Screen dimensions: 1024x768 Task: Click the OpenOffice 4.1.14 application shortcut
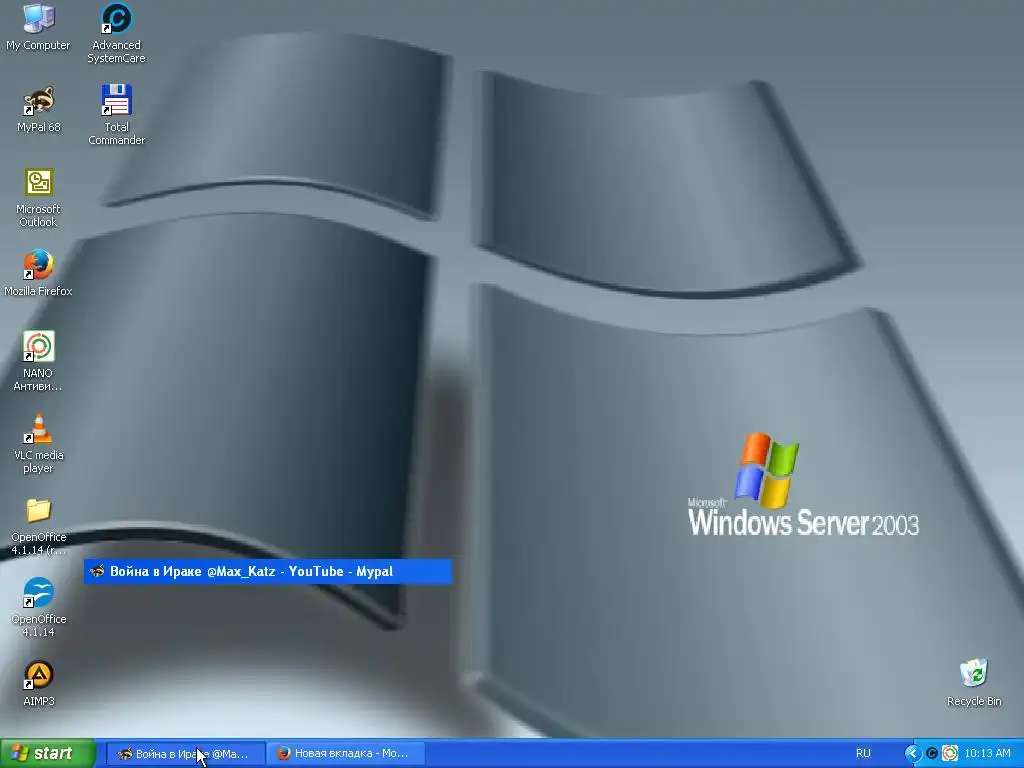coord(38,607)
